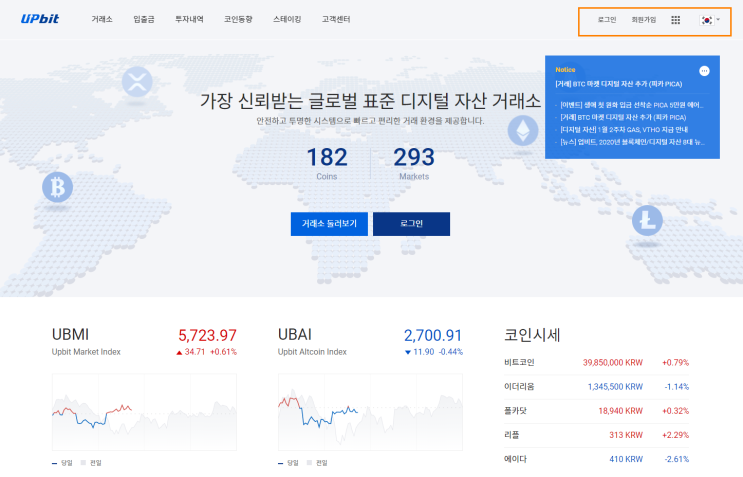Open the 스테이킹 menu
The width and height of the screenshot is (743, 477).
[287, 19]
